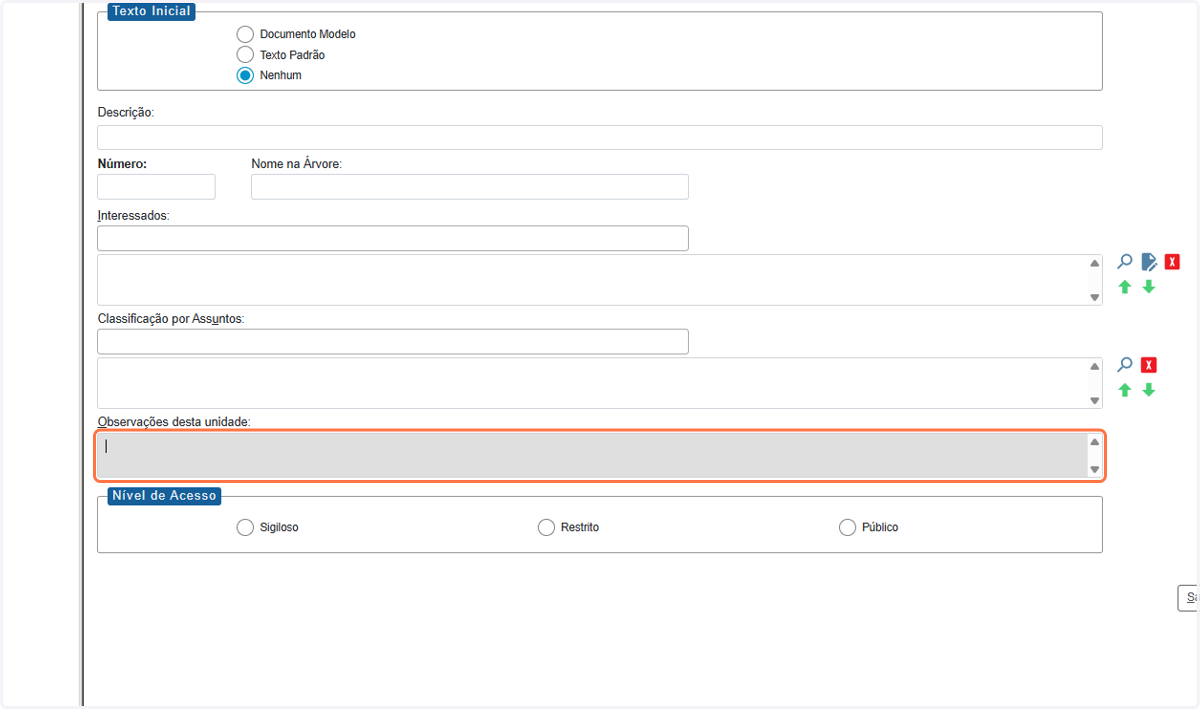Choose Público access level

pos(847,527)
